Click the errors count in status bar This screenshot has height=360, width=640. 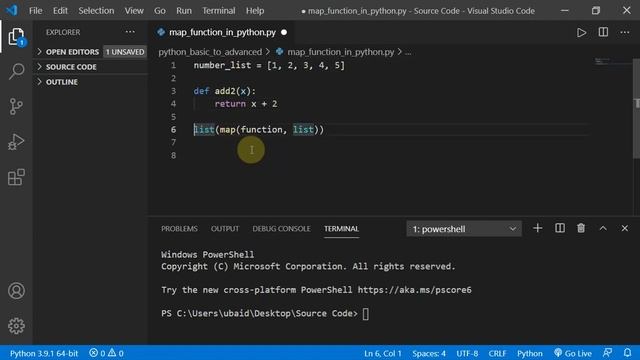[97, 353]
